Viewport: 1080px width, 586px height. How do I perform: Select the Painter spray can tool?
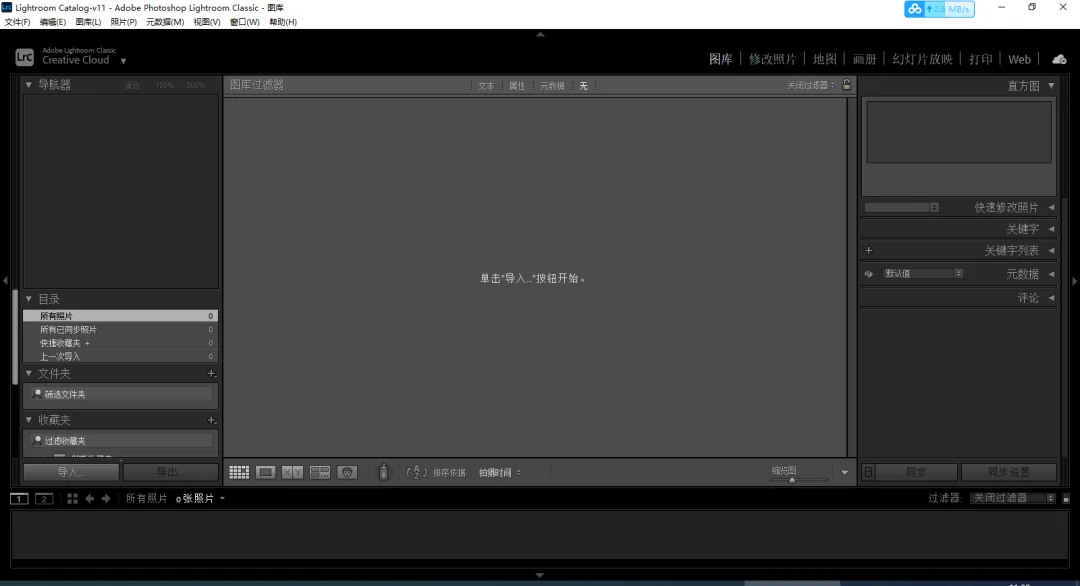coord(384,472)
